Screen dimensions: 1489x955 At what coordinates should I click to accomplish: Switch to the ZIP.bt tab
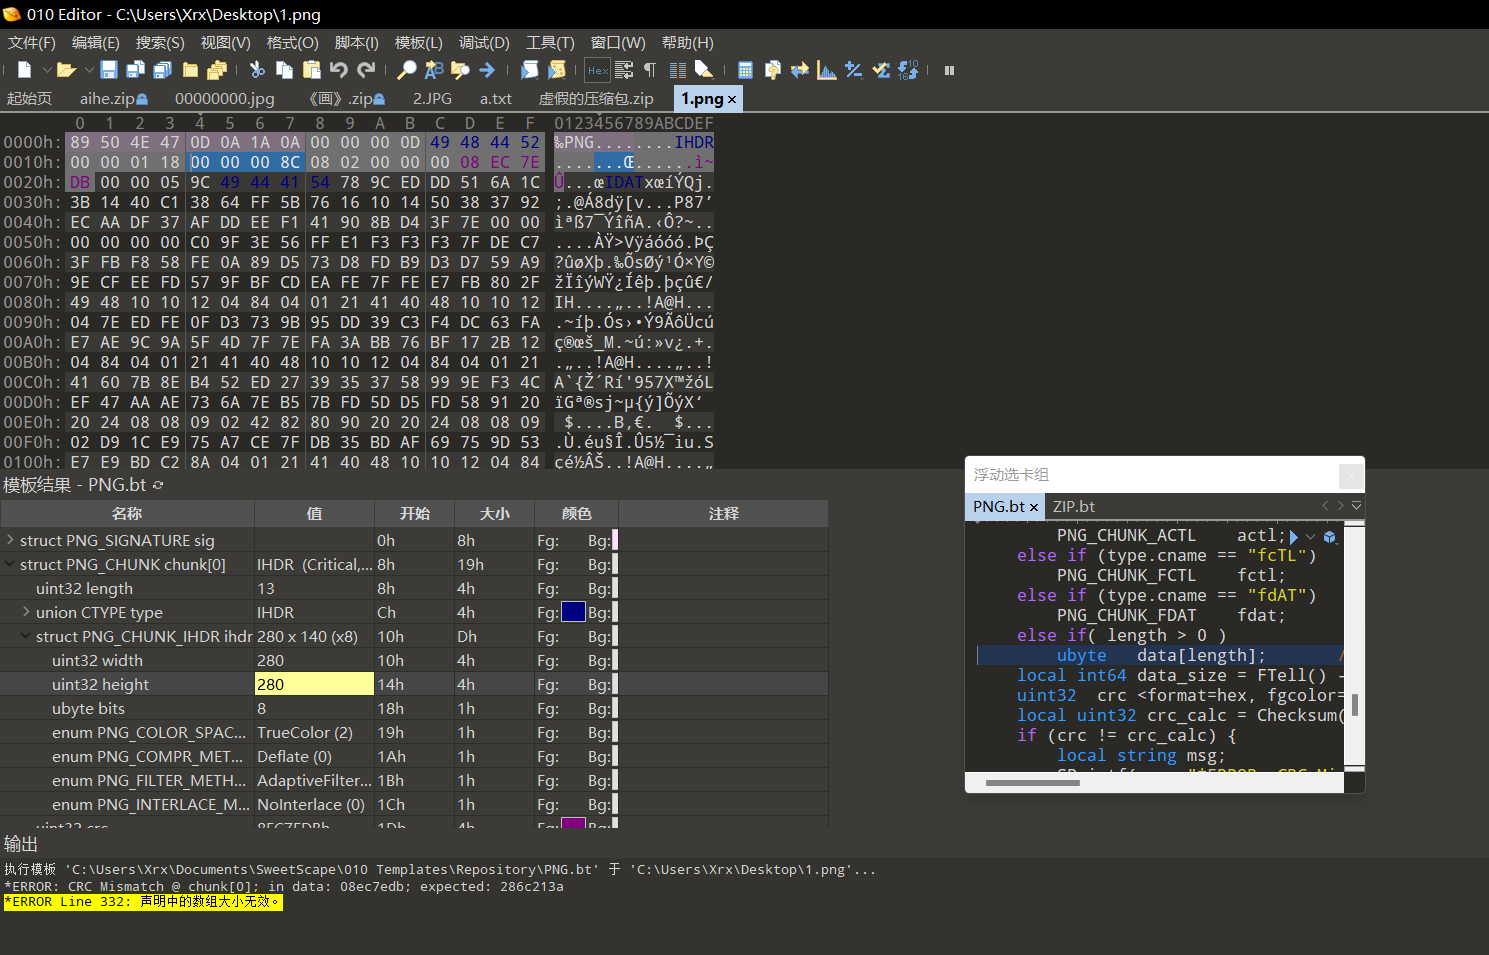coord(1073,507)
